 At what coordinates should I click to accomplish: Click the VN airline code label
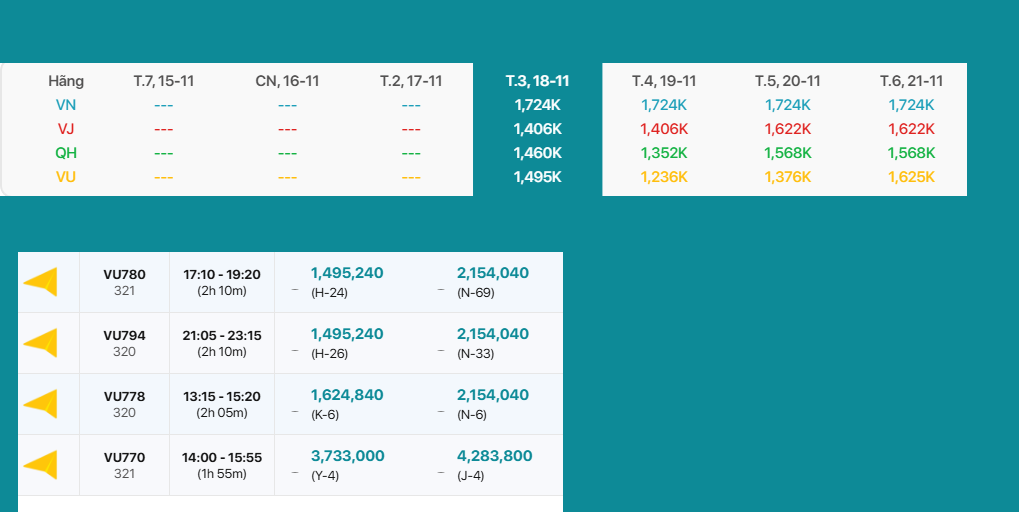point(66,105)
